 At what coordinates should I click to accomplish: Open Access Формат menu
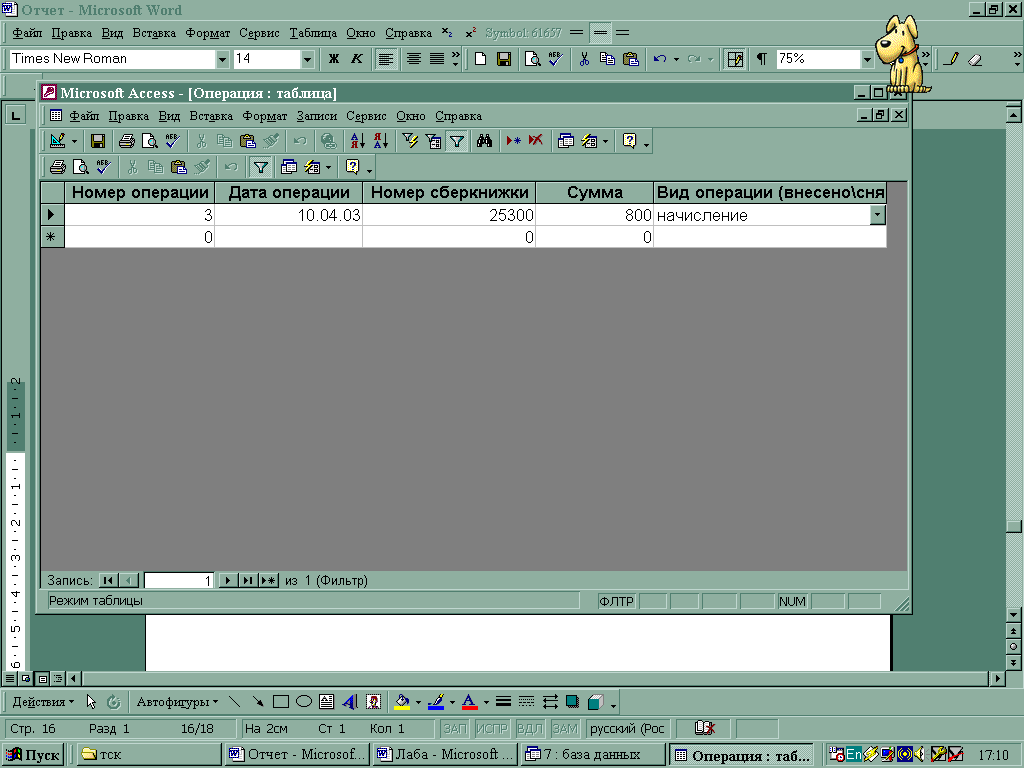click(x=264, y=116)
